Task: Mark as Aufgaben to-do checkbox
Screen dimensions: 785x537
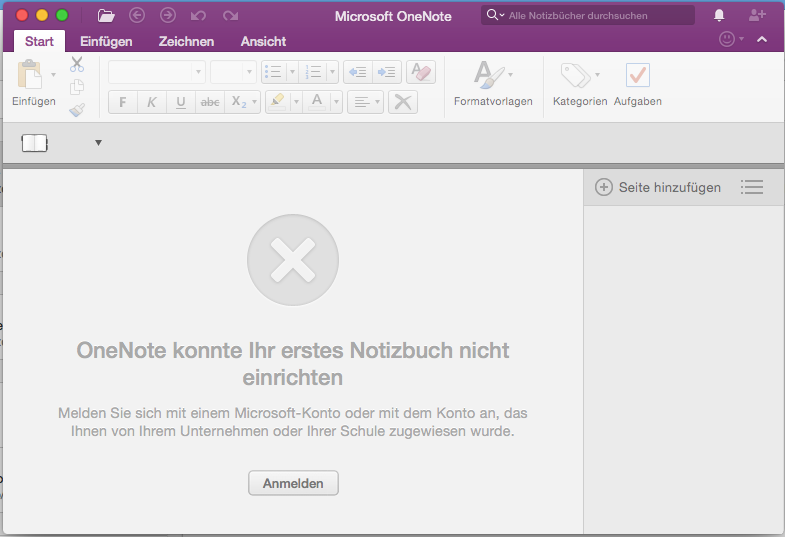Action: click(638, 83)
